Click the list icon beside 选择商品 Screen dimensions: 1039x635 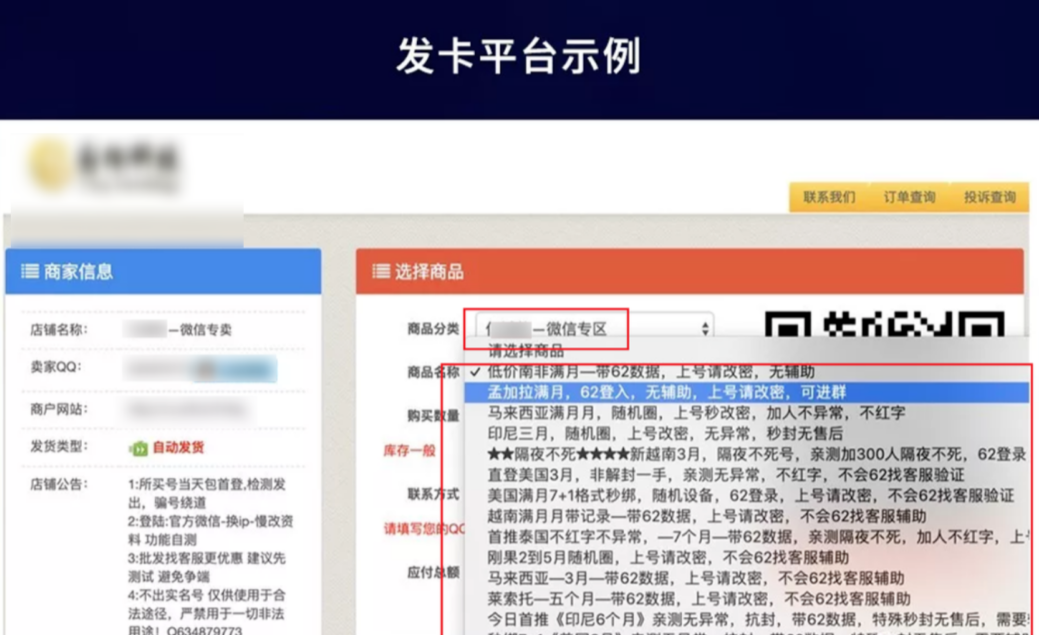point(381,272)
